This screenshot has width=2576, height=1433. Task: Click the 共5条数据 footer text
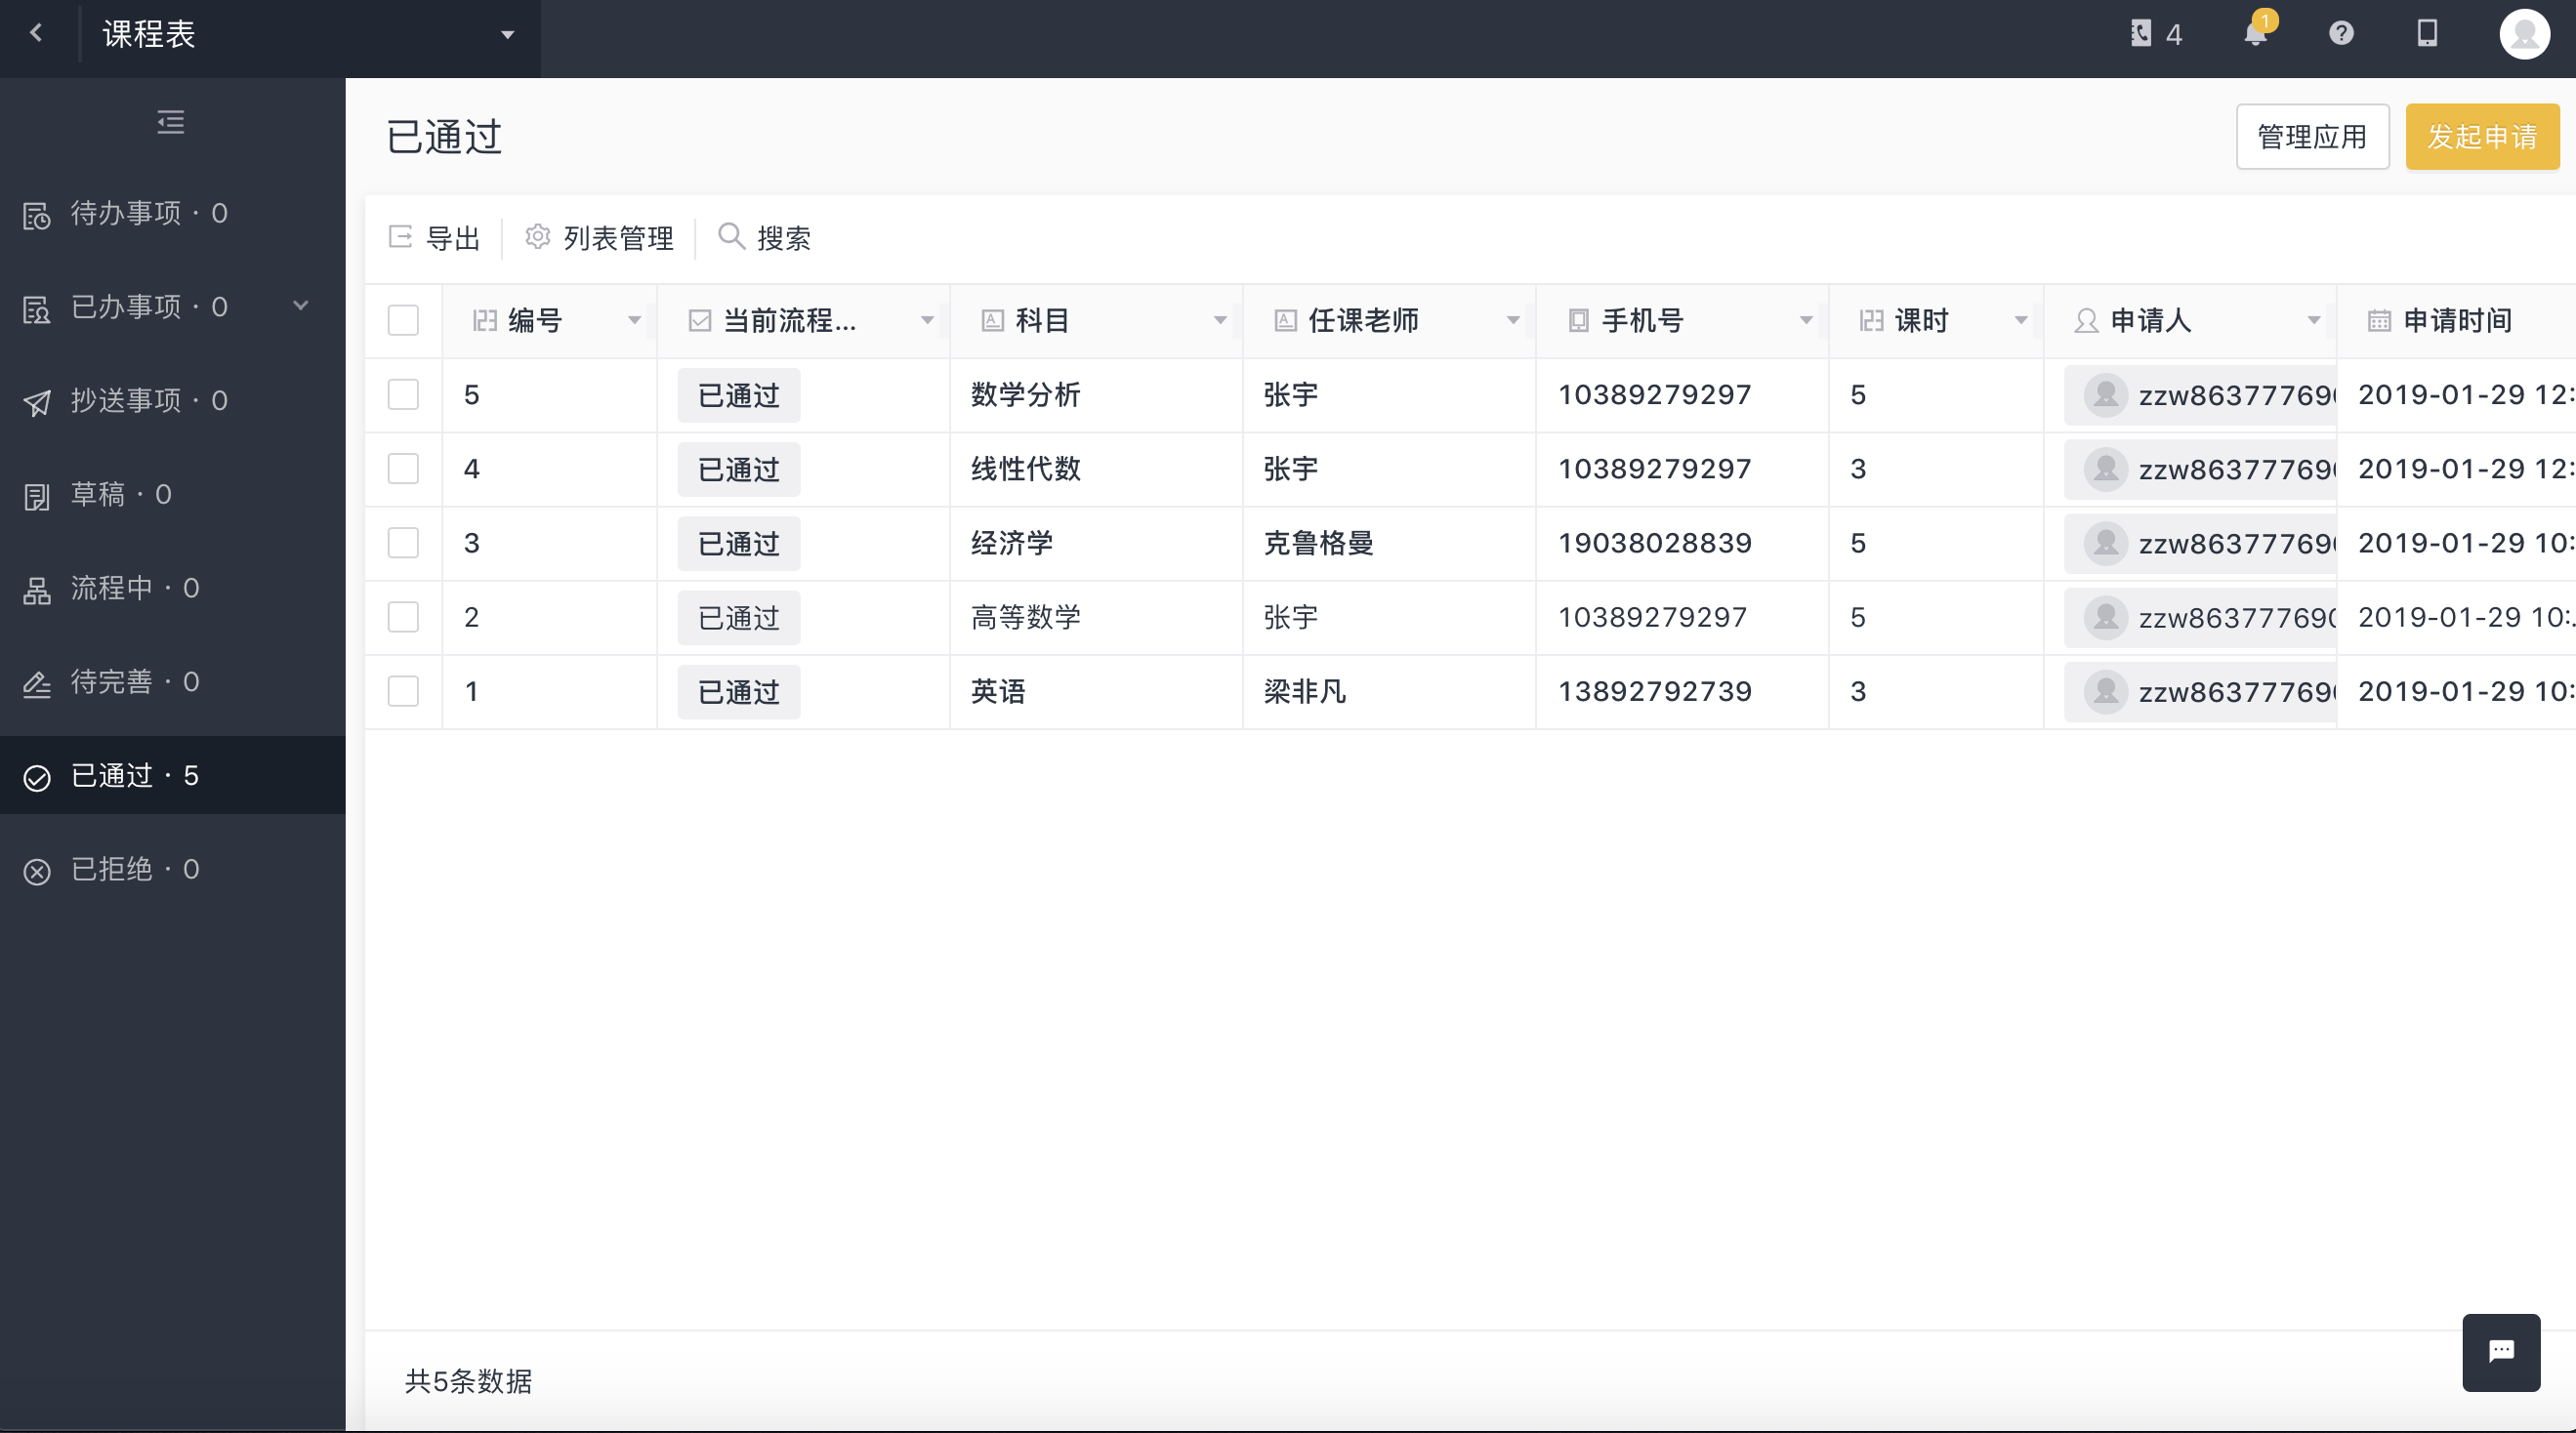tap(468, 1381)
